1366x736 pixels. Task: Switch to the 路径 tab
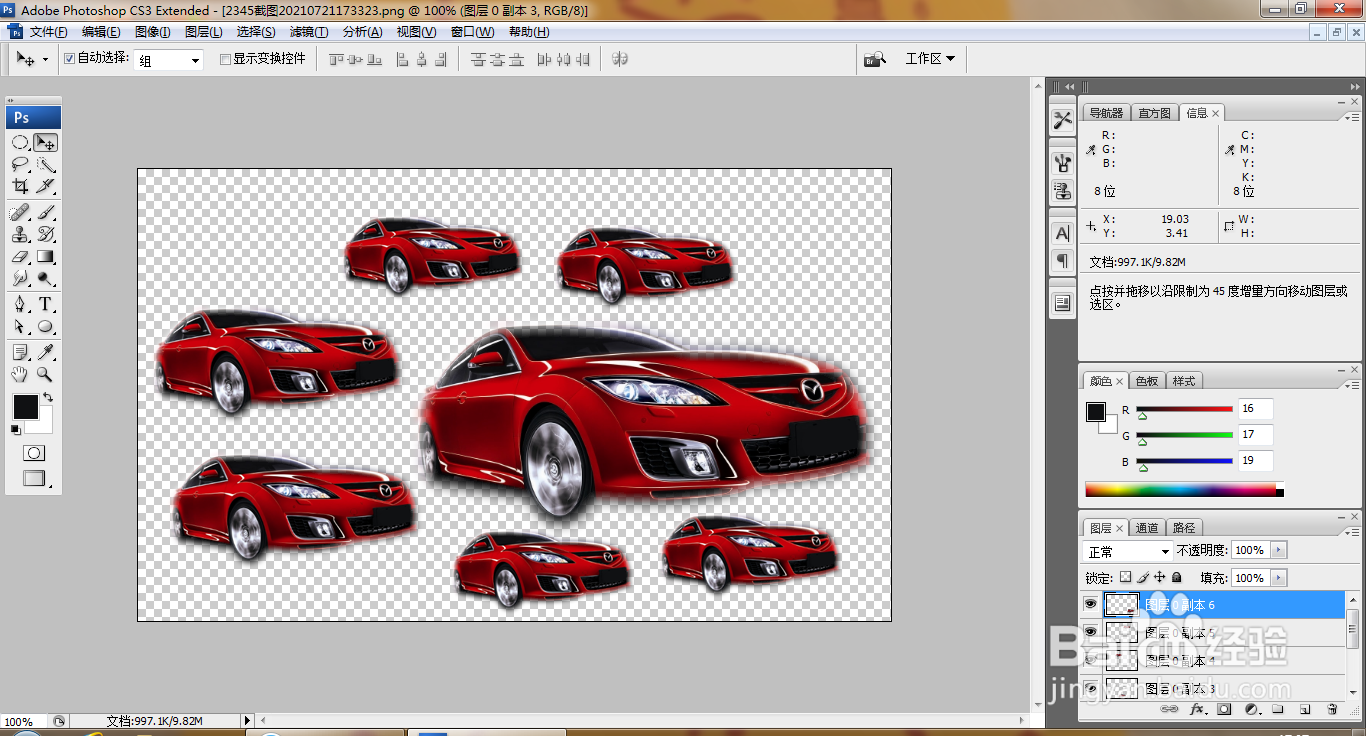click(x=1184, y=528)
